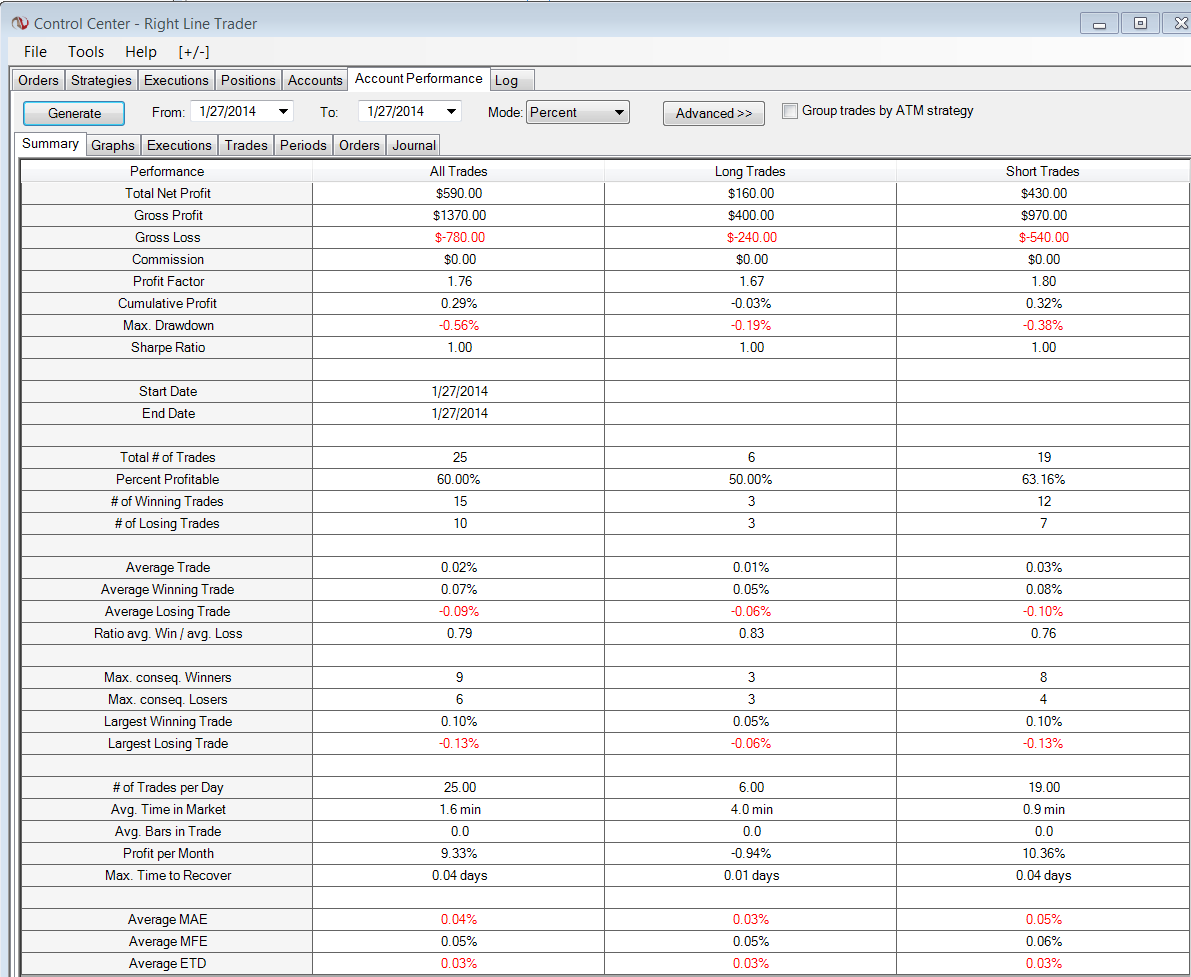
Task: Click the 1.6 min average time value
Action: (x=460, y=811)
